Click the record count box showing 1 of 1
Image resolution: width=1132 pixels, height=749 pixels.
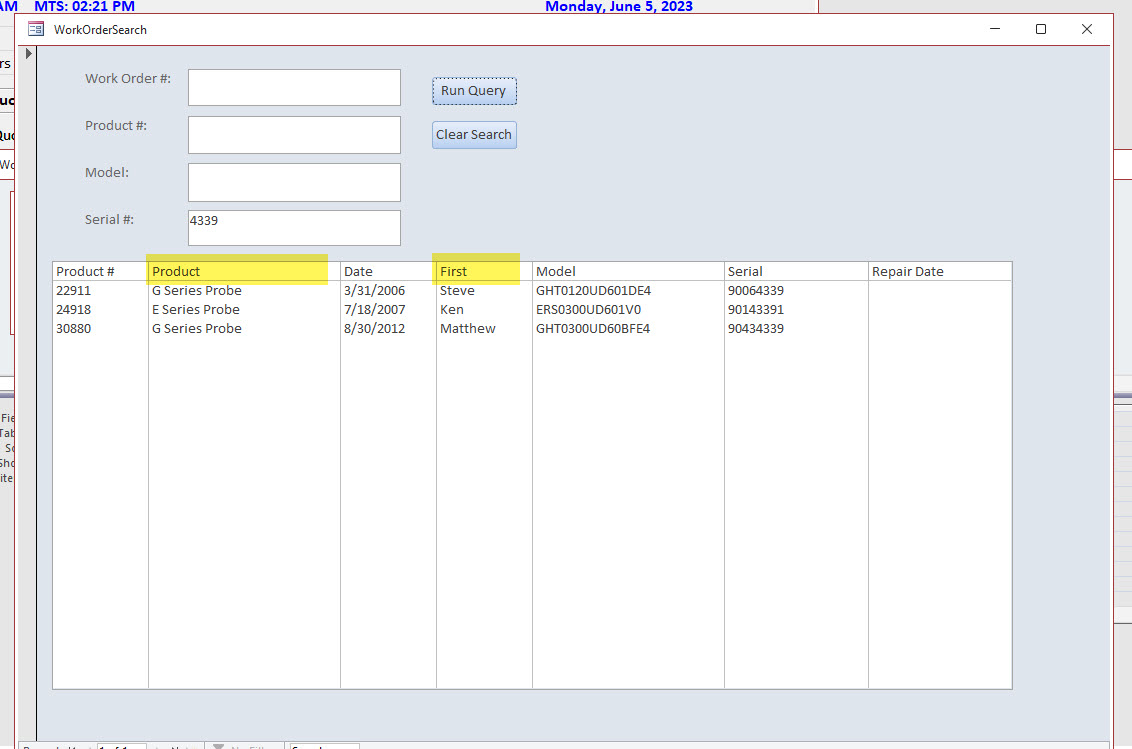point(120,746)
